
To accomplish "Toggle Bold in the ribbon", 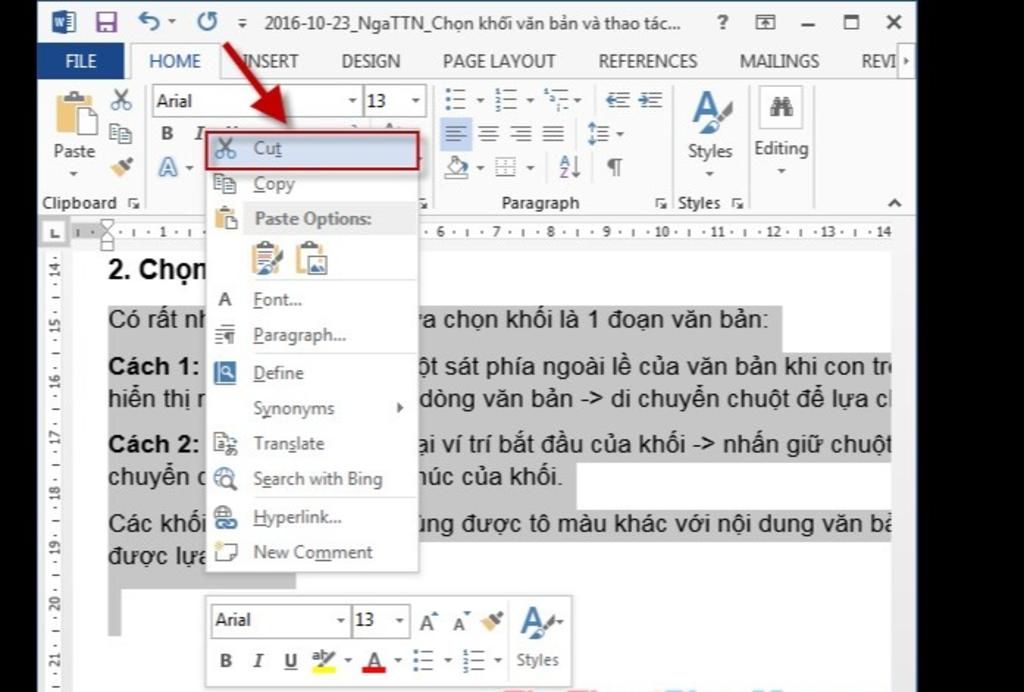I will pos(167,134).
